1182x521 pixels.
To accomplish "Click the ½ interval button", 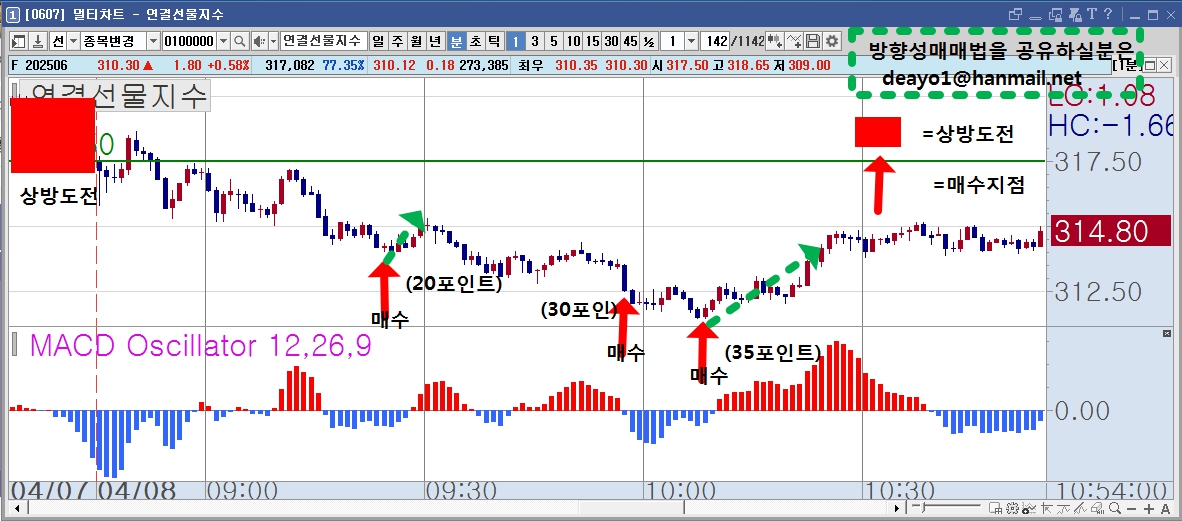I will point(649,41).
